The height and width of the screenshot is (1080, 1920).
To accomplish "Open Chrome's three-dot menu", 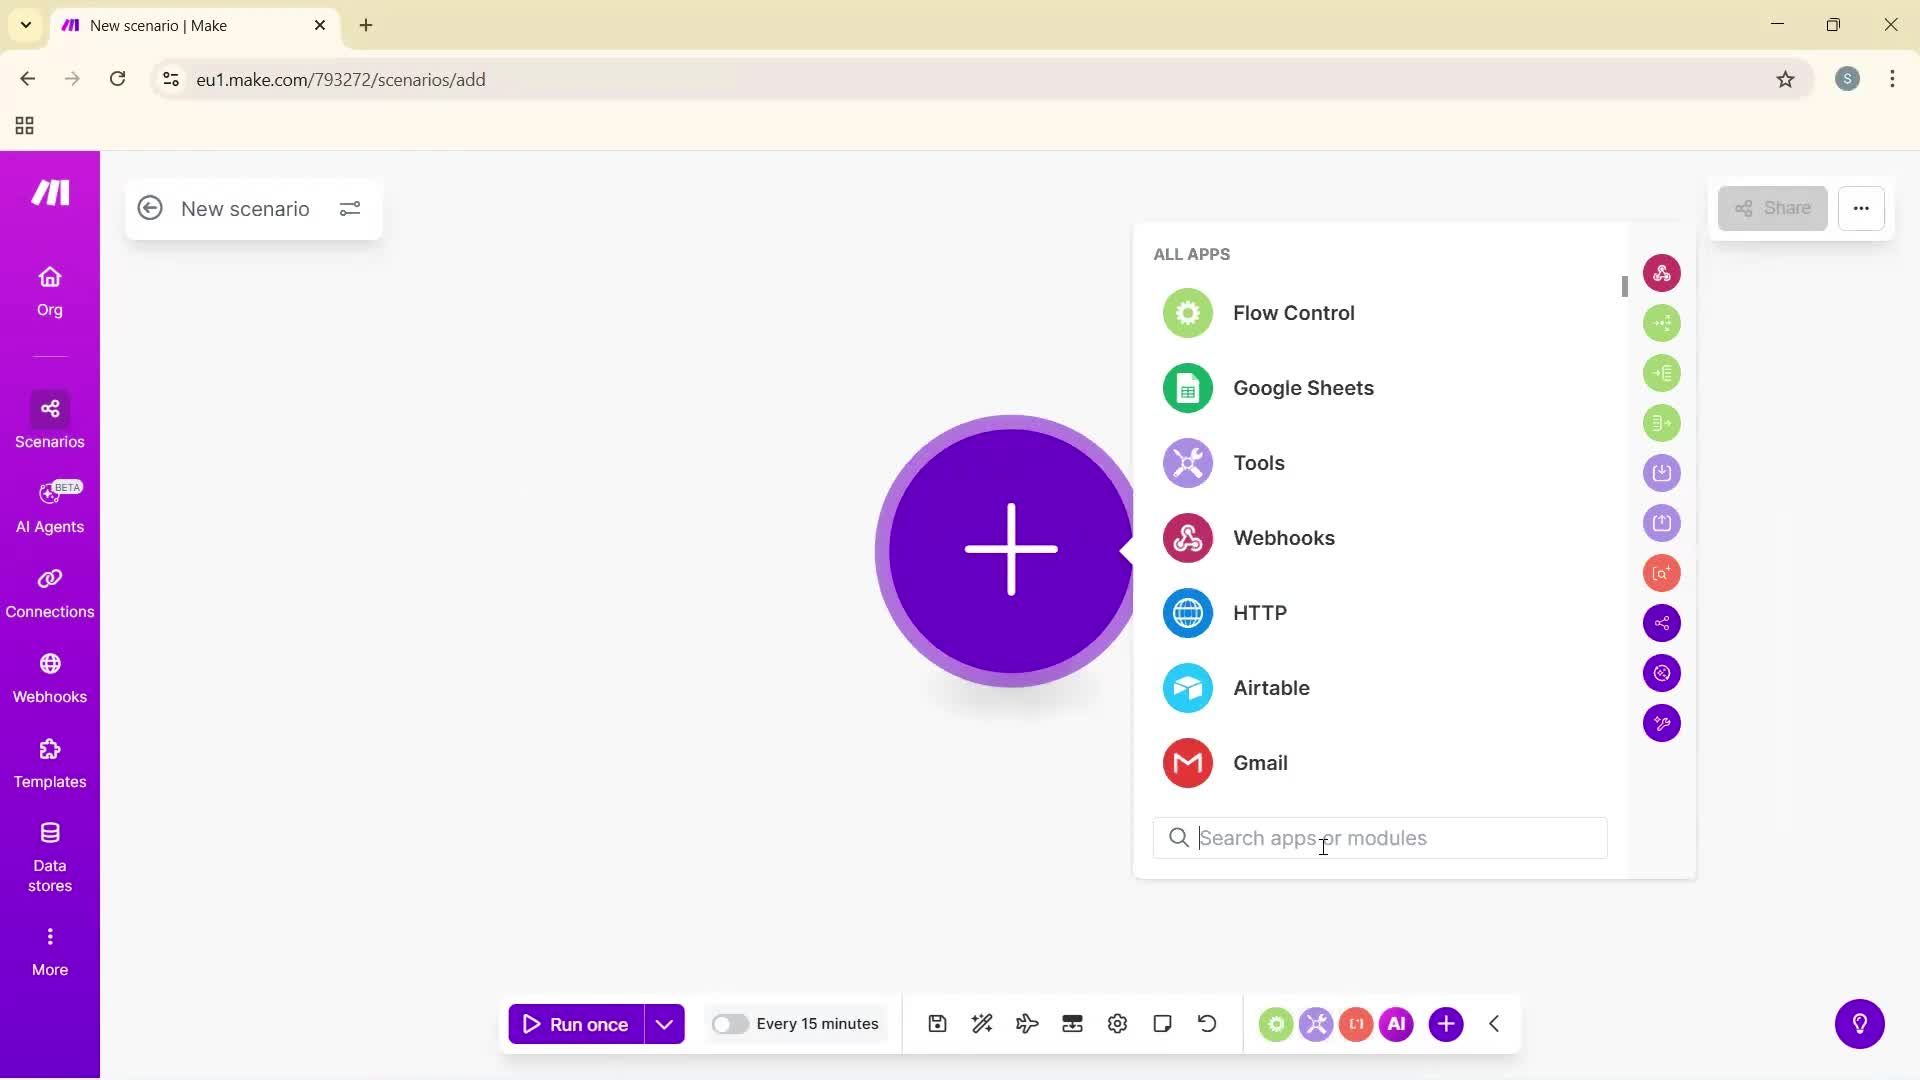I will [x=1892, y=79].
